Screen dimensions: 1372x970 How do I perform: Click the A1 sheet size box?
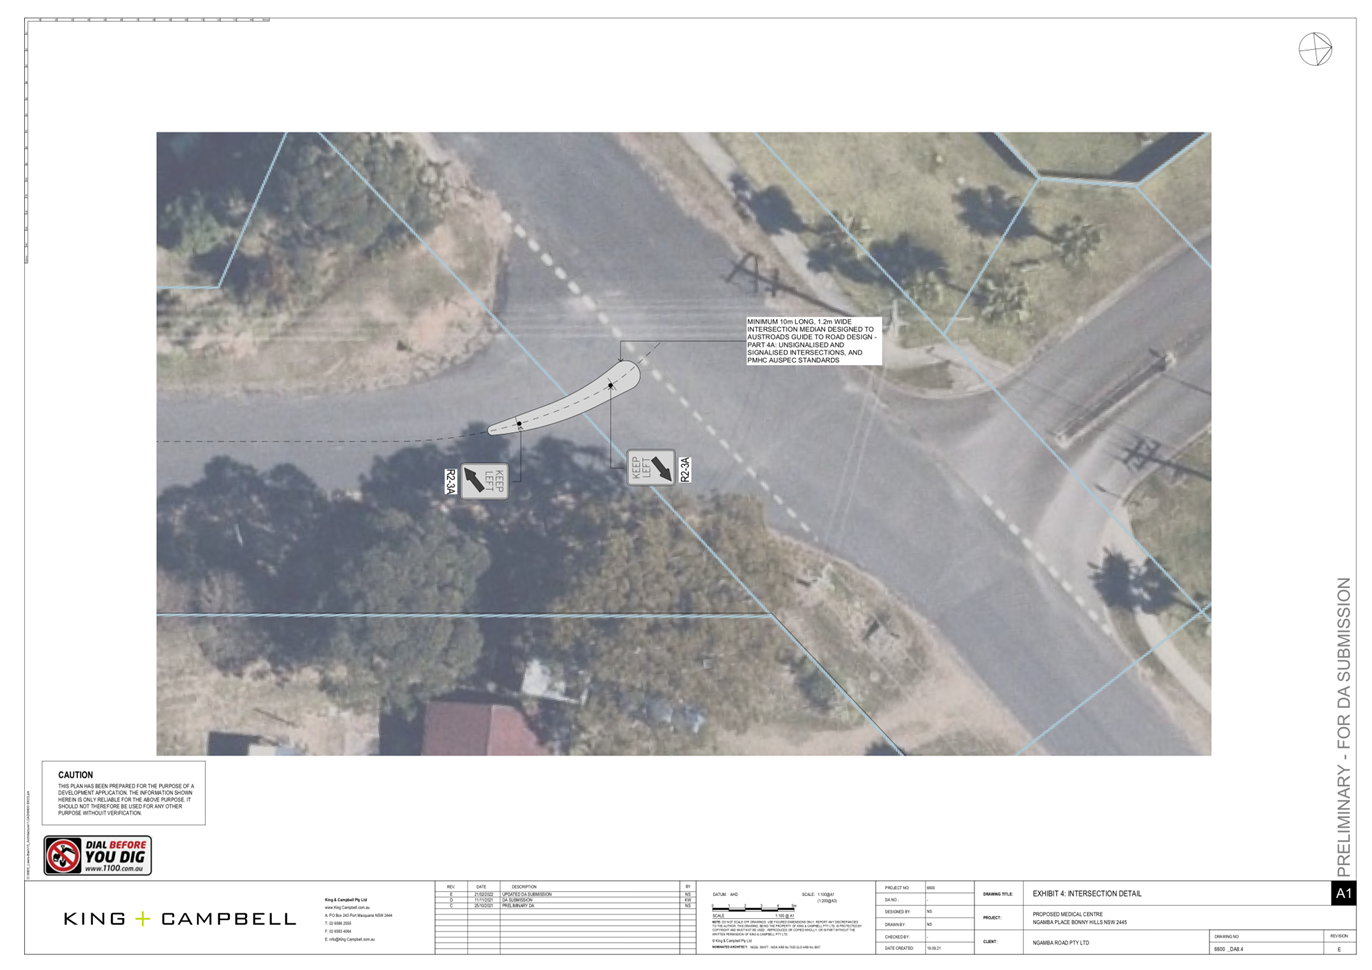tap(1342, 893)
